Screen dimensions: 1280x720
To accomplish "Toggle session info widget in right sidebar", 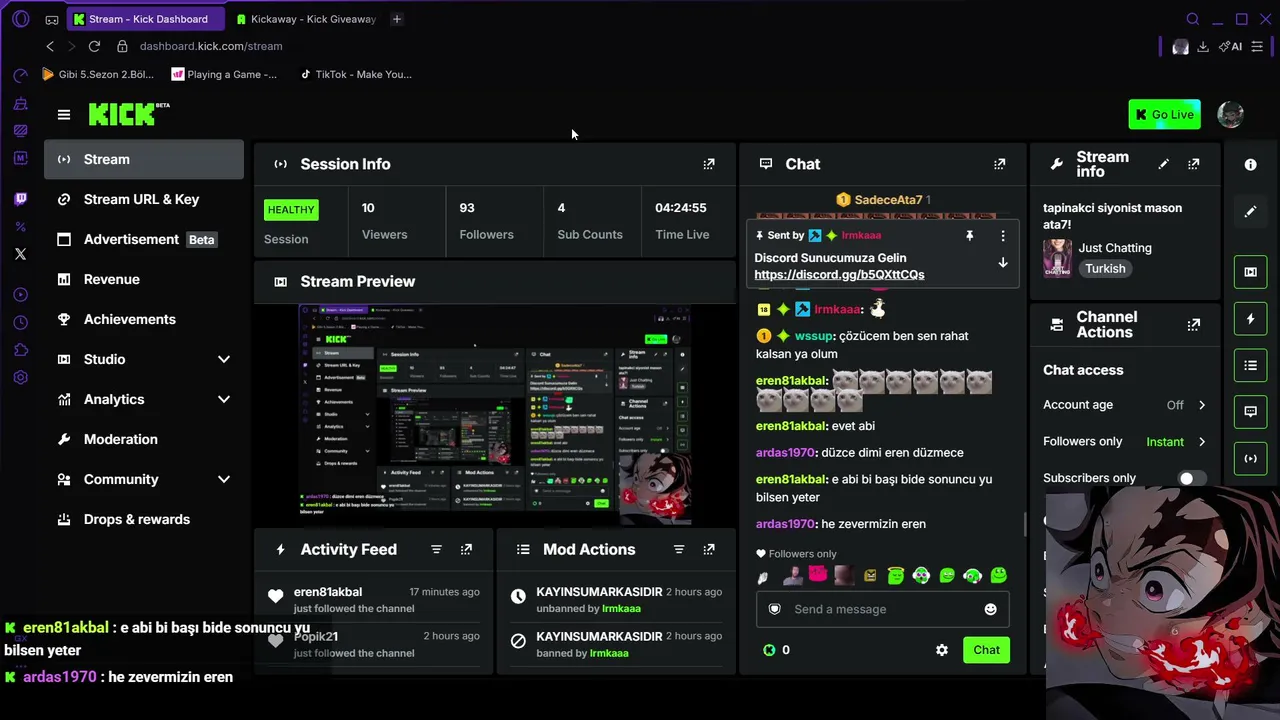I will [x=1250, y=459].
